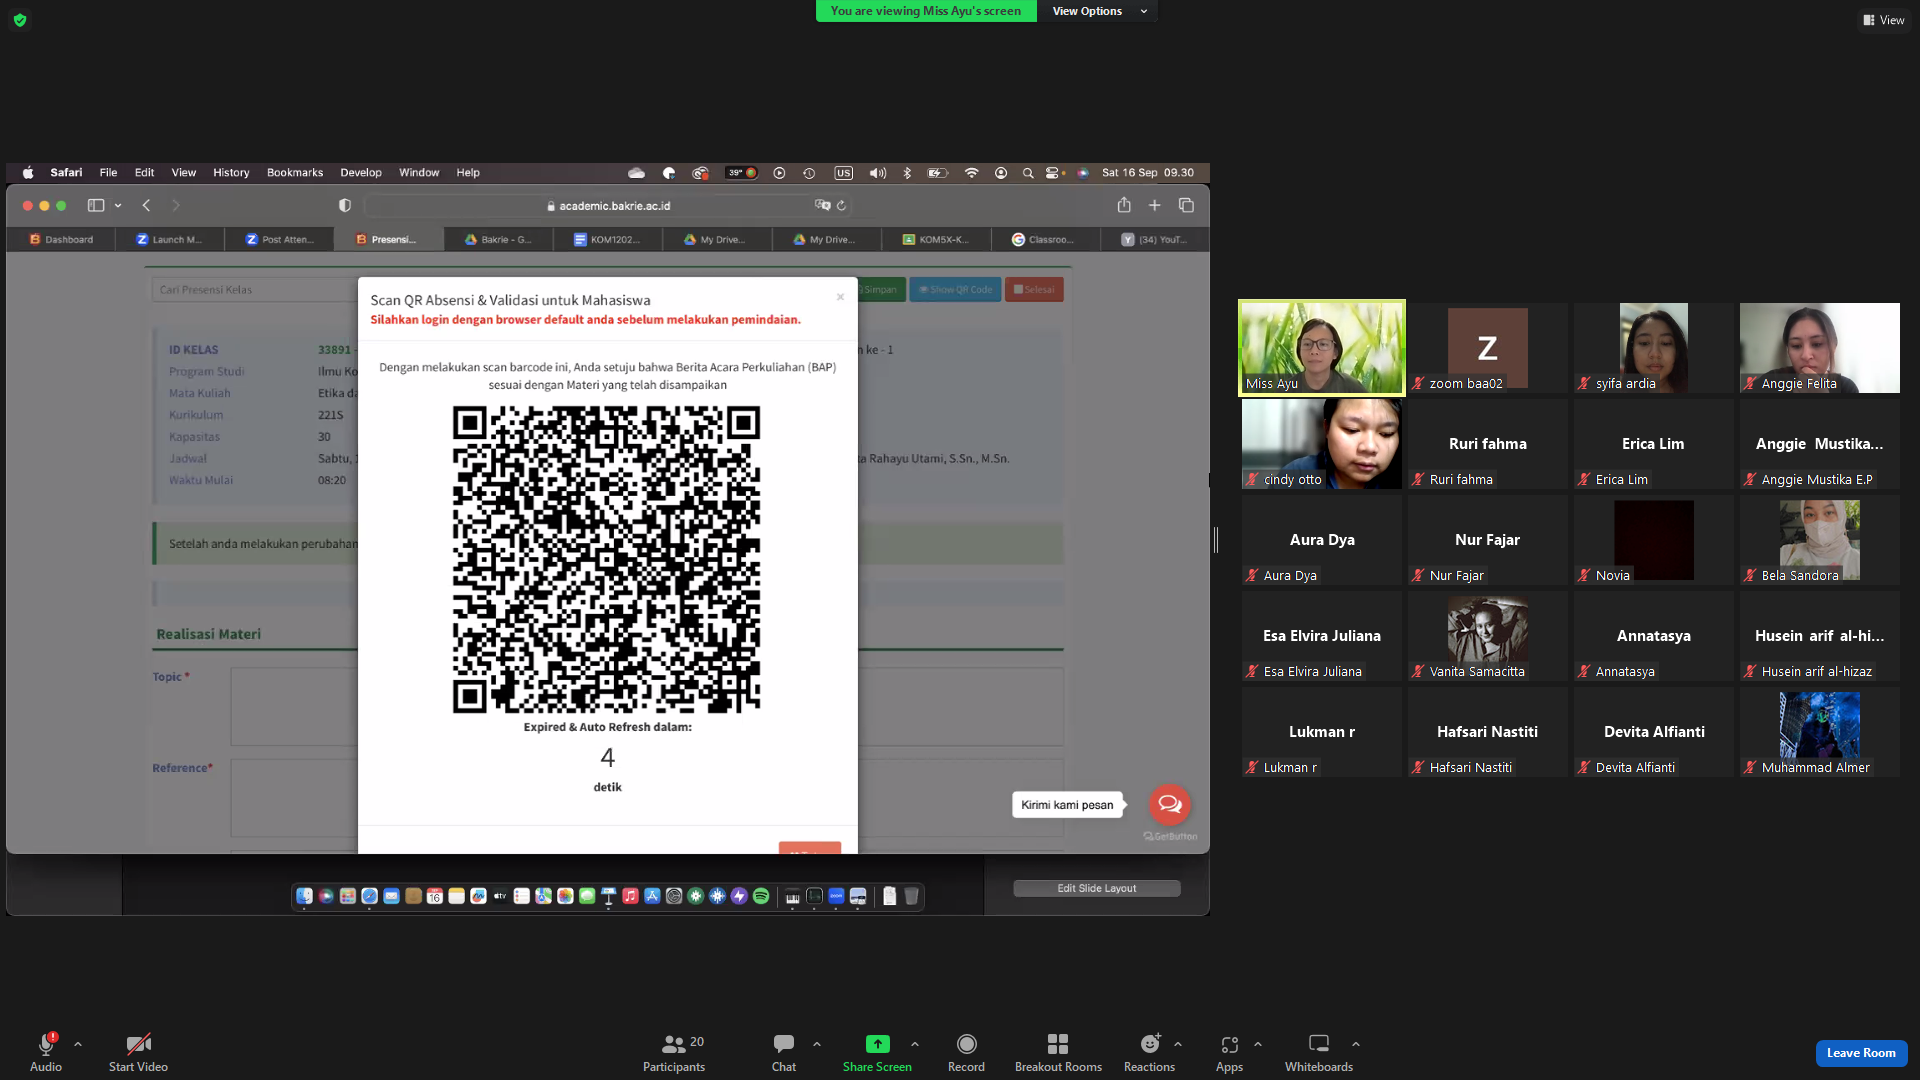1920x1080 pixels.
Task: Click the Kirimi kami pesan label
Action: coord(1067,805)
